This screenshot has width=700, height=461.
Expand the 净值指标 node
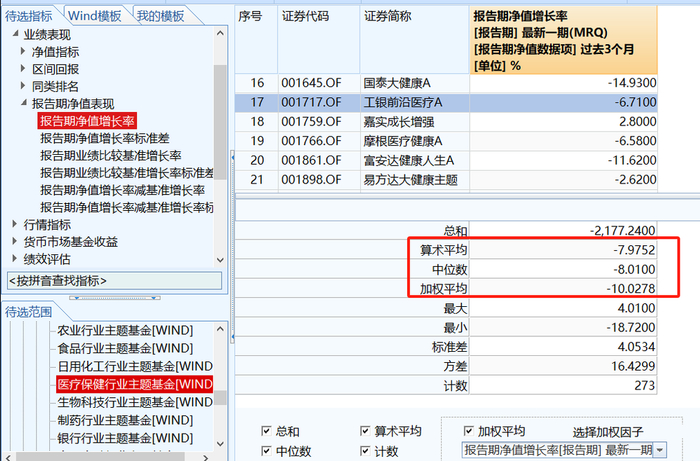click(x=23, y=51)
